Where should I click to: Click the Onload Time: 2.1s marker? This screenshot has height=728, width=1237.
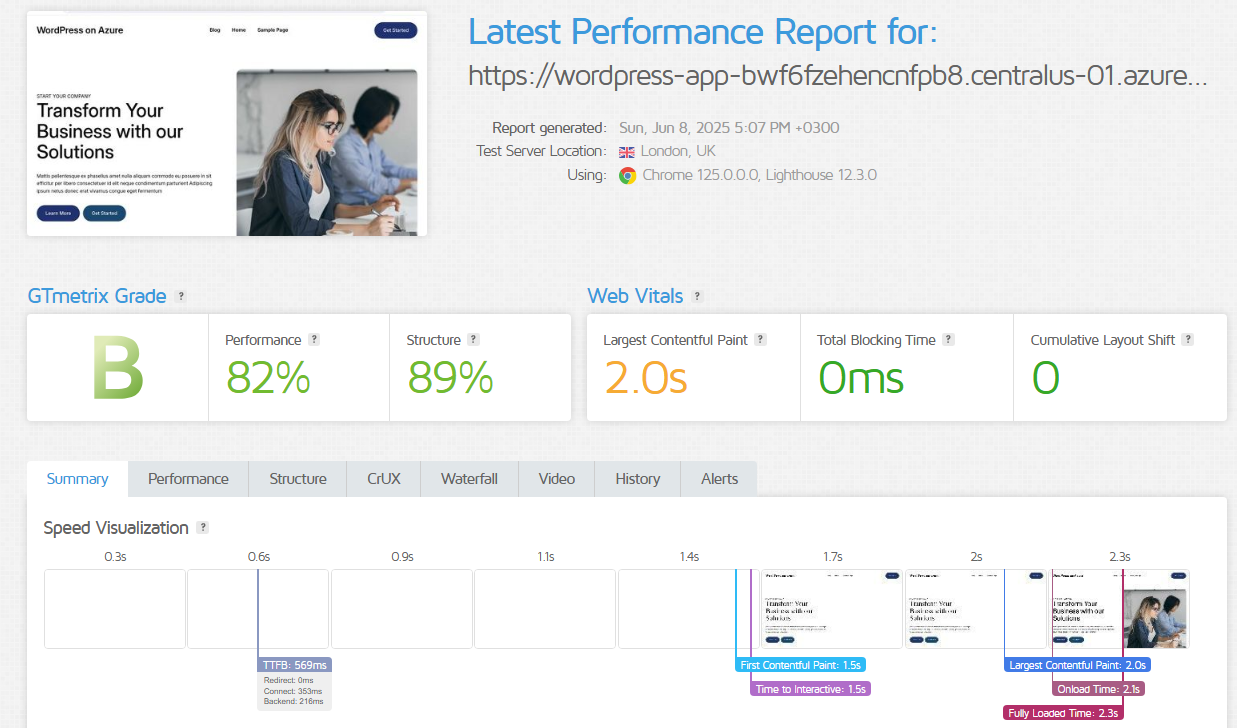tap(1099, 689)
